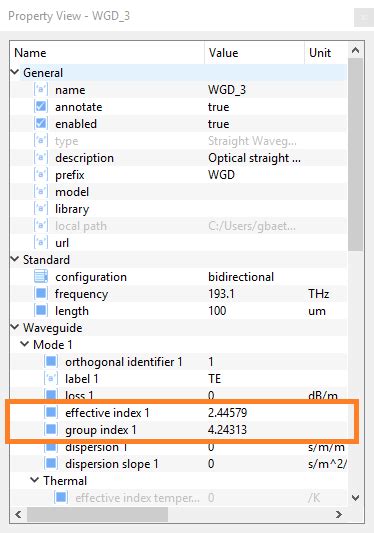Click the string icon beside type

[x=41, y=140]
